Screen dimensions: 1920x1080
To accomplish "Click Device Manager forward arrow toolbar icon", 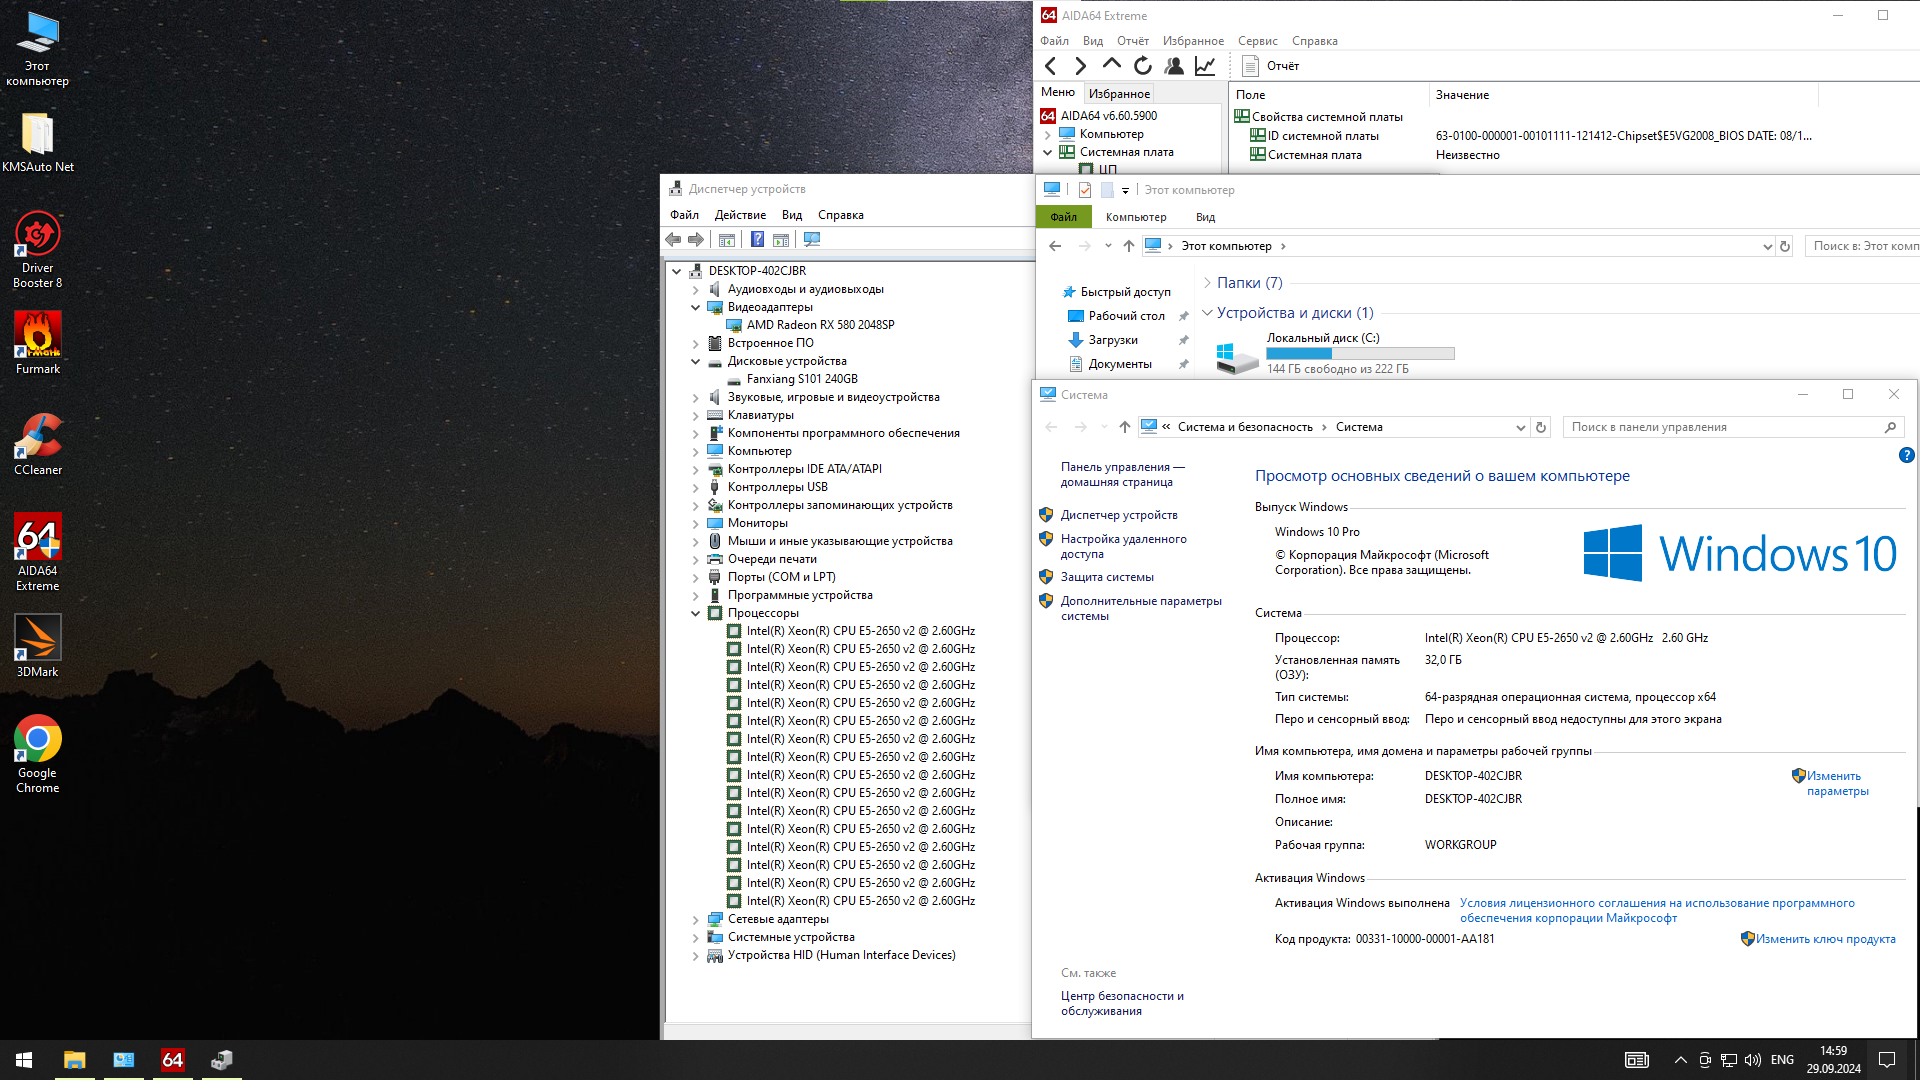I will tap(696, 240).
